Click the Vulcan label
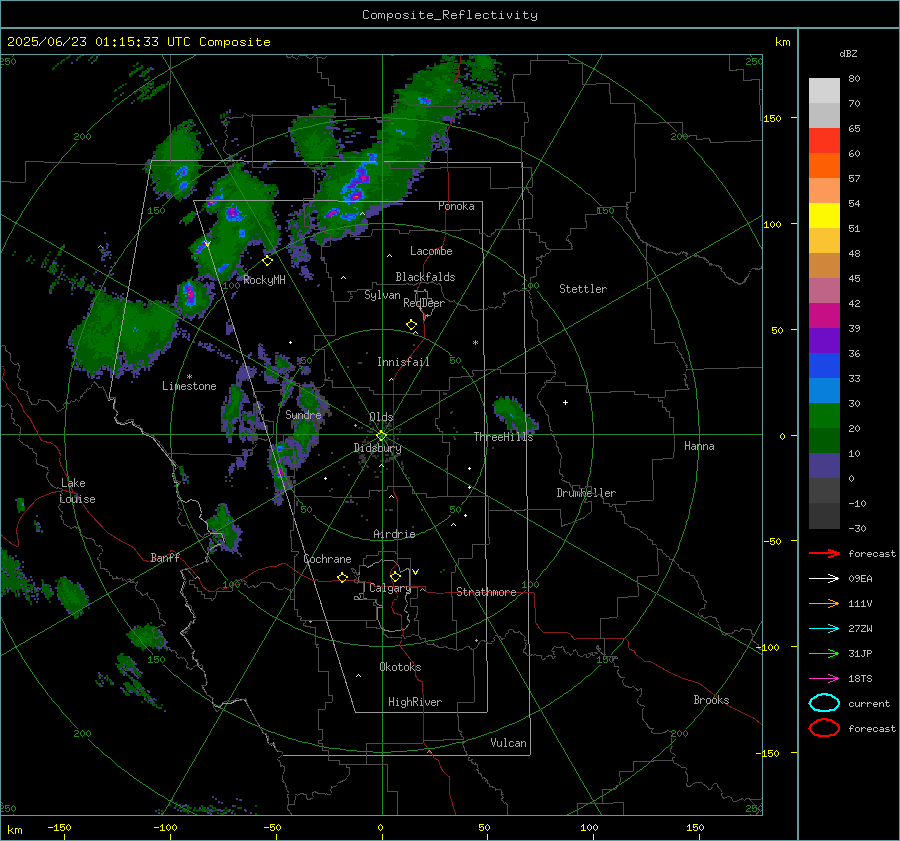This screenshot has width=900, height=841. (x=509, y=743)
